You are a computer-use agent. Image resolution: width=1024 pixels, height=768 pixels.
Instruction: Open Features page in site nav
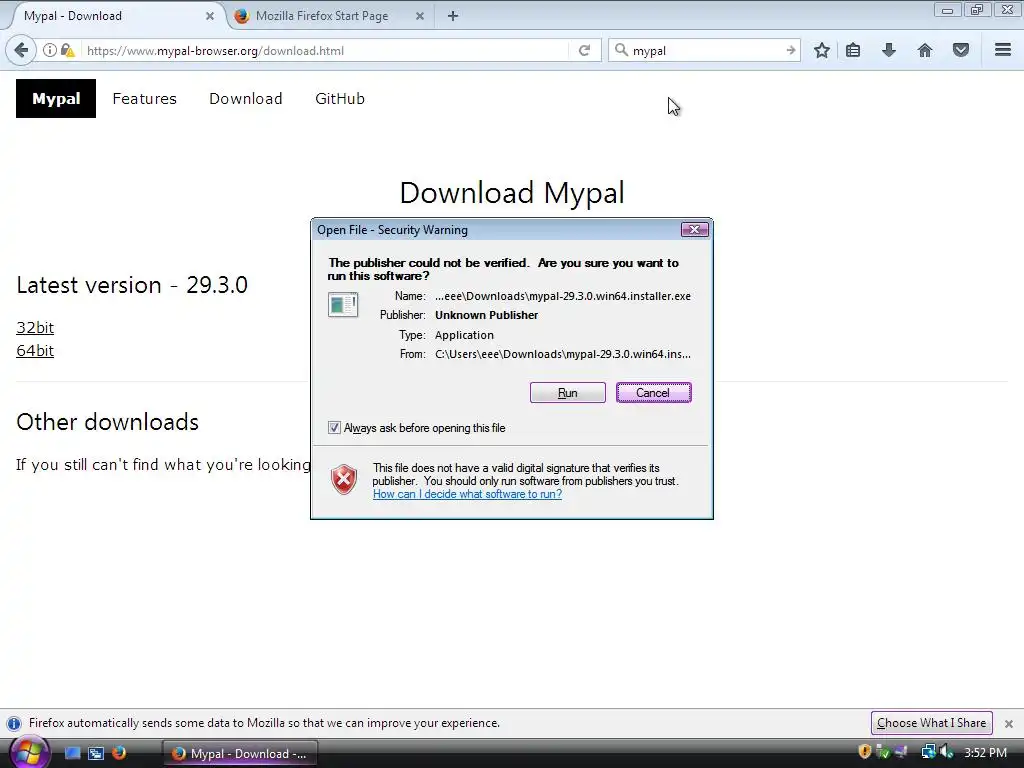[x=144, y=99]
